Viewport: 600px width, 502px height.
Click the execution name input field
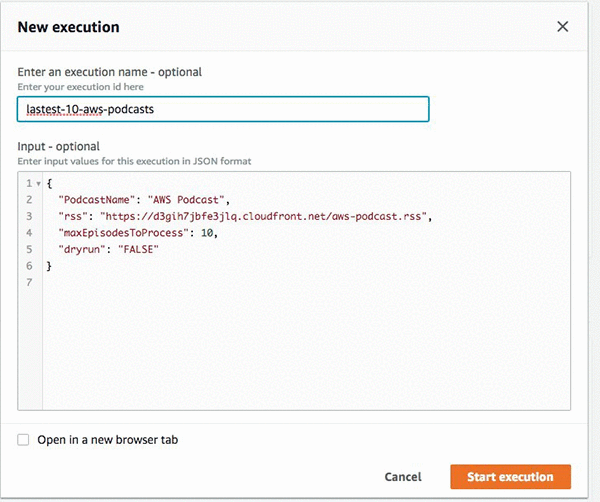pos(223,109)
